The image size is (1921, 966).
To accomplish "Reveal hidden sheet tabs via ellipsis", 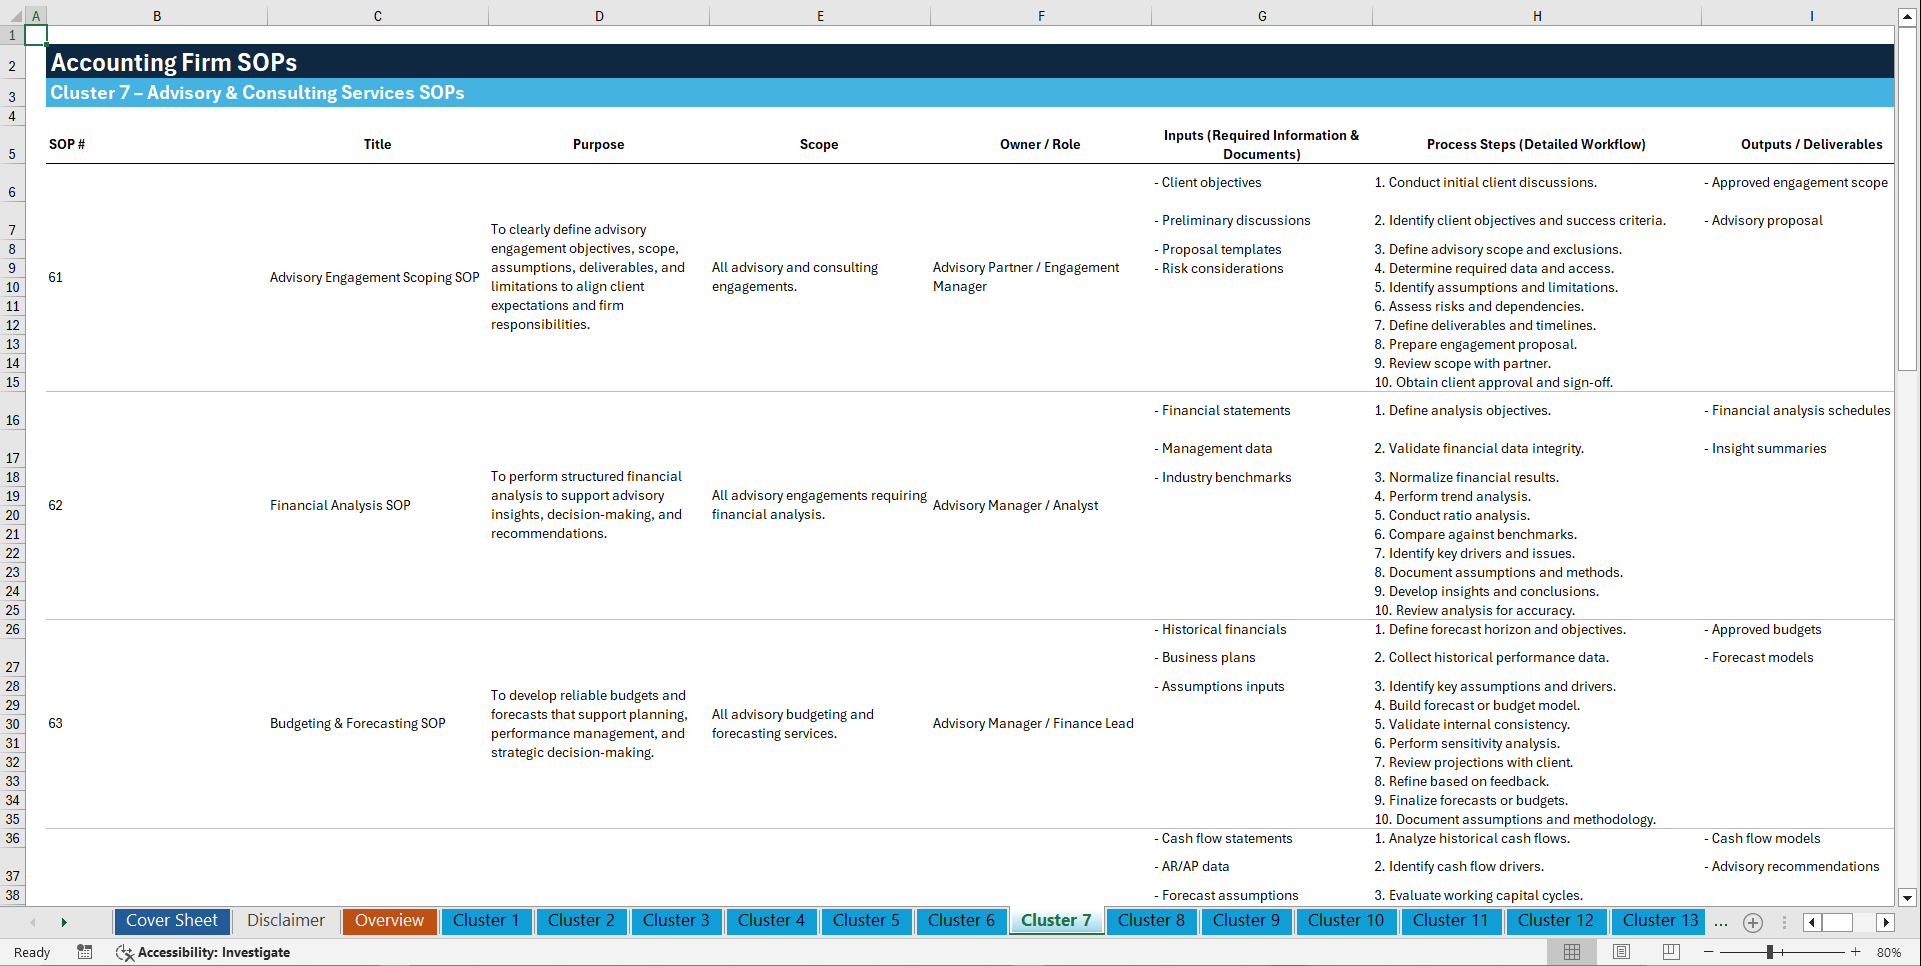I will click(1721, 922).
